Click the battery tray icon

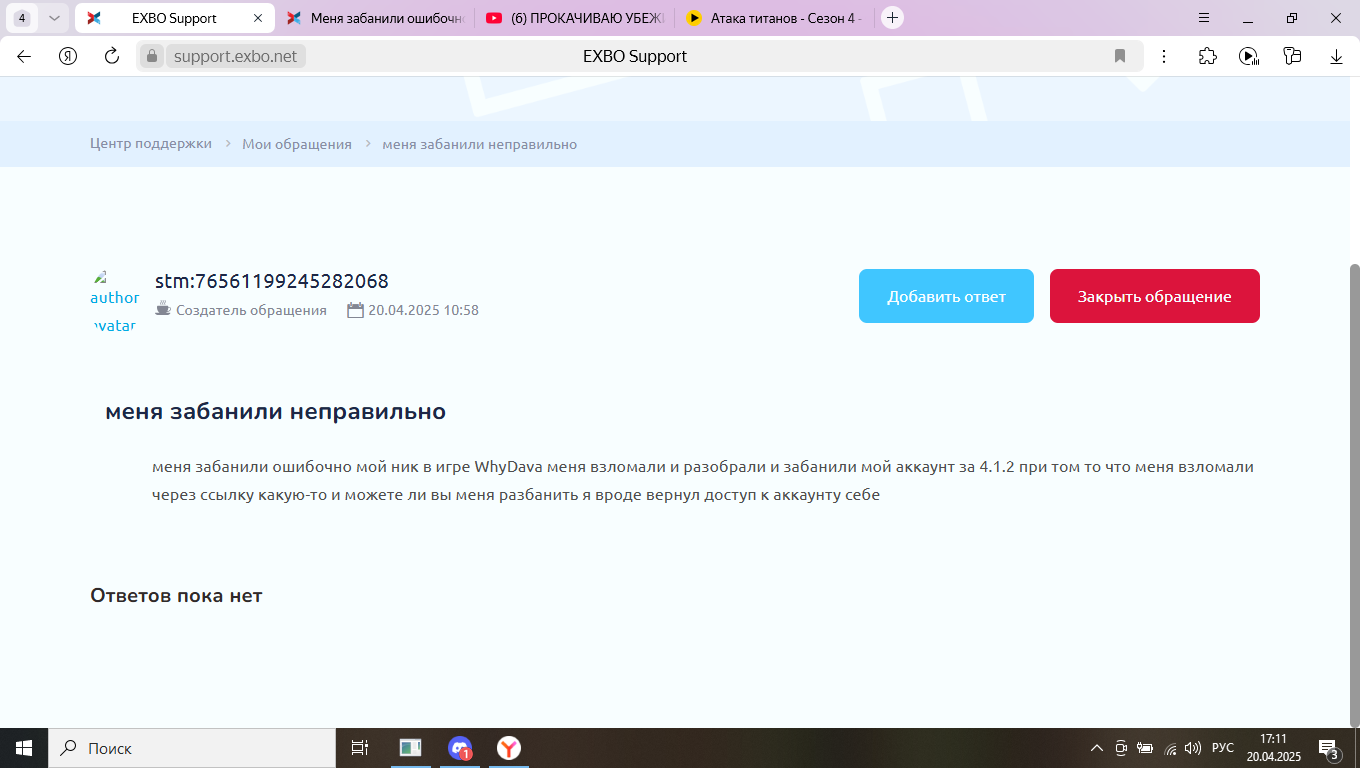coord(1145,748)
